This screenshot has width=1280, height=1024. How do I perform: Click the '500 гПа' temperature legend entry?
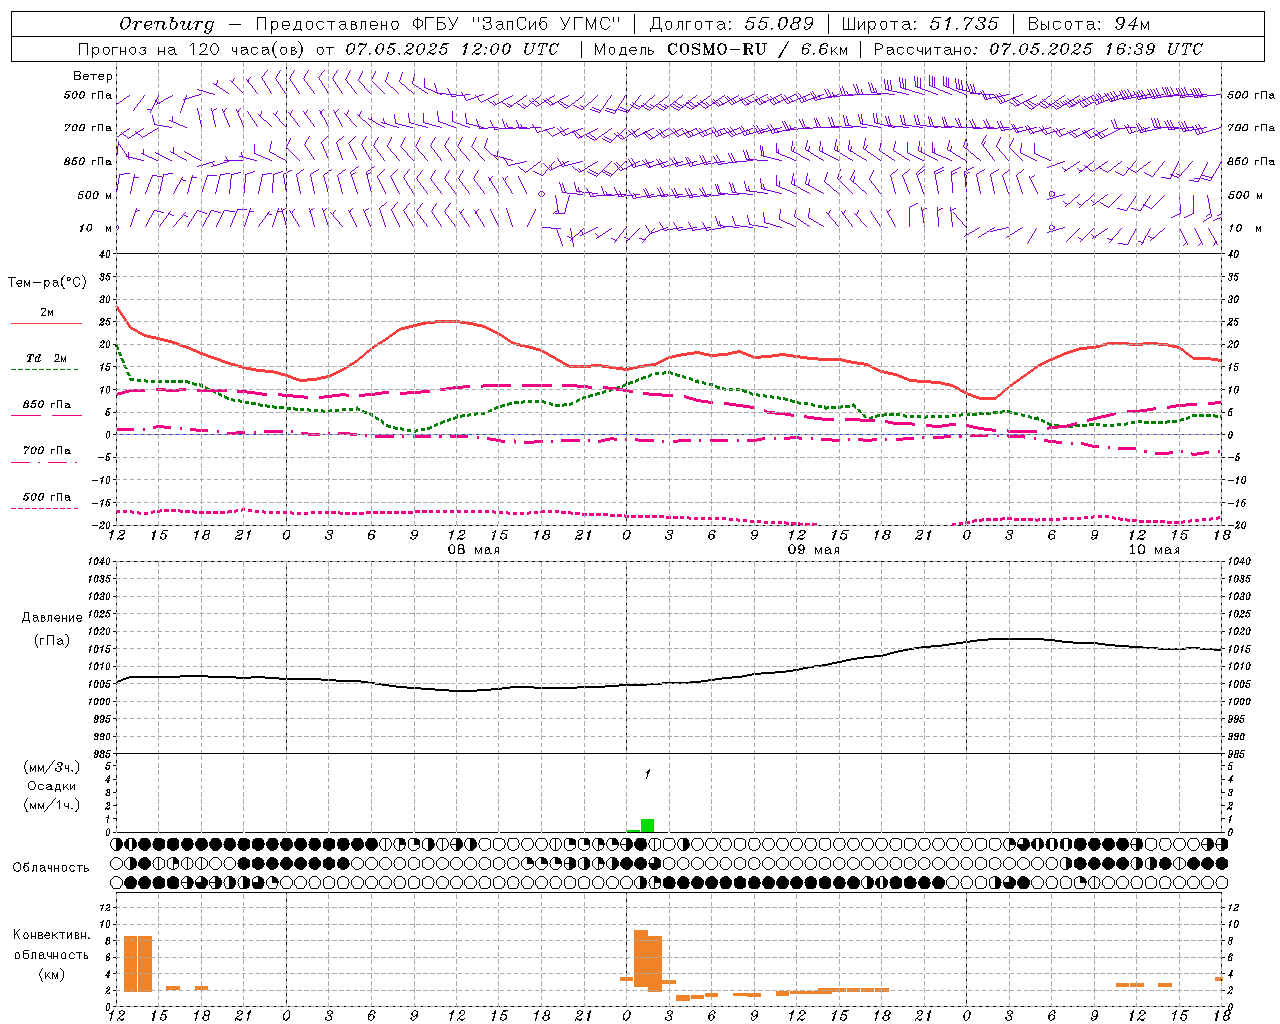(46, 497)
